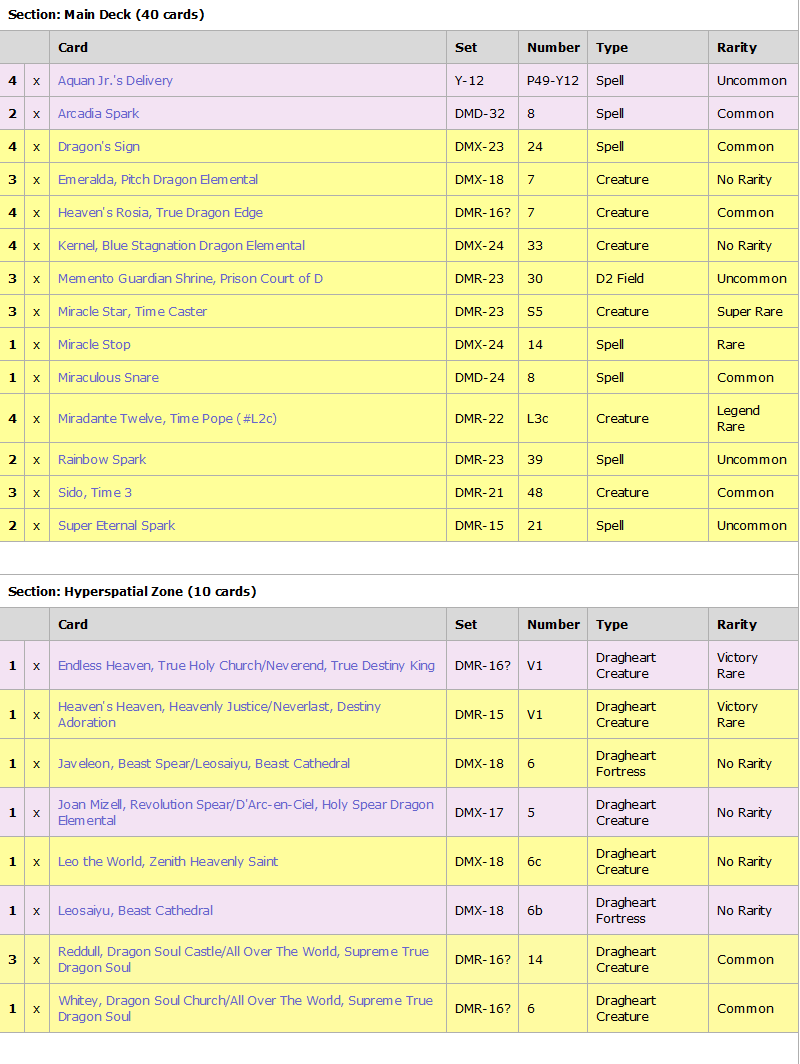Click the Main Deck Number column header
This screenshot has height=1064, width=800.
tap(553, 48)
